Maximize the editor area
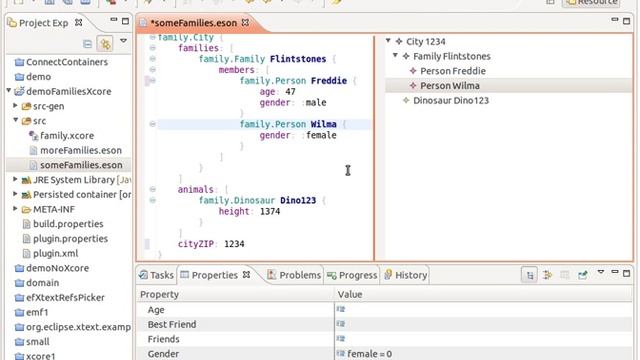 [627, 21]
